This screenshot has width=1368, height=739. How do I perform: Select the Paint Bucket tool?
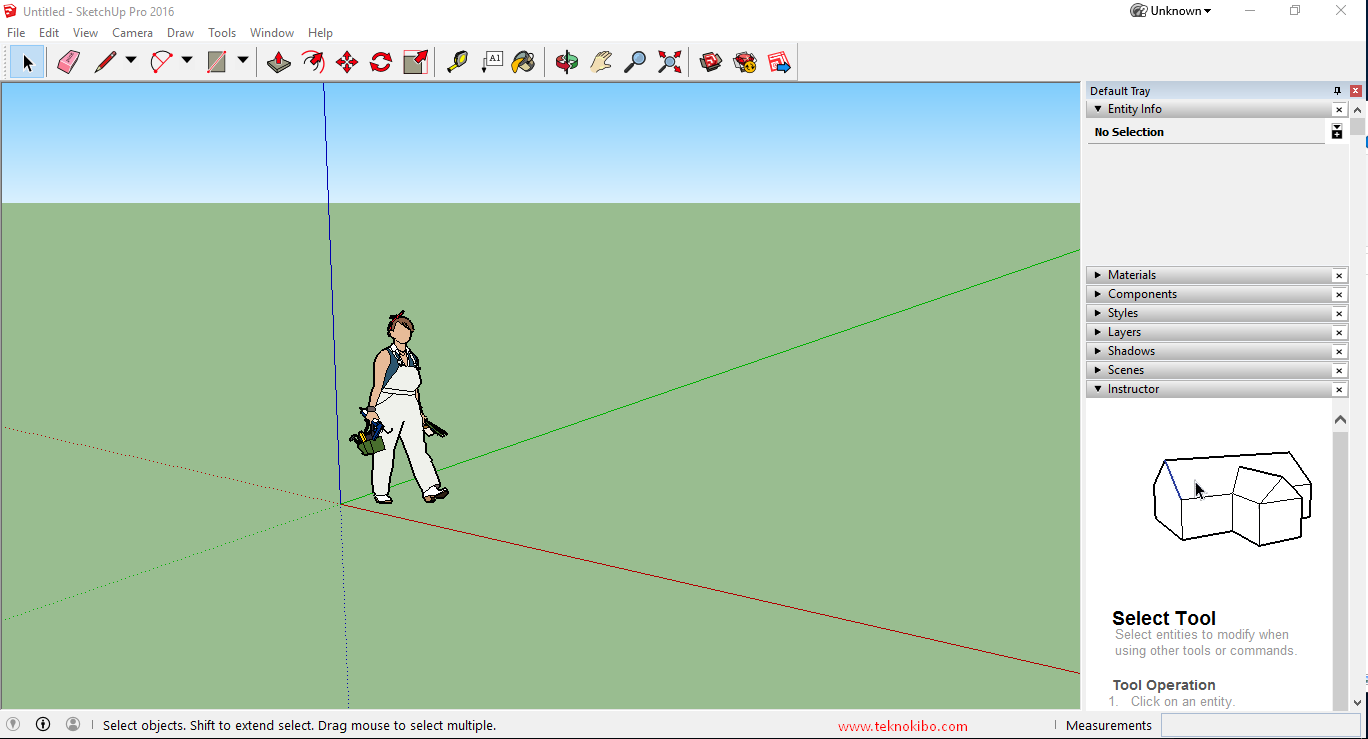tap(523, 62)
